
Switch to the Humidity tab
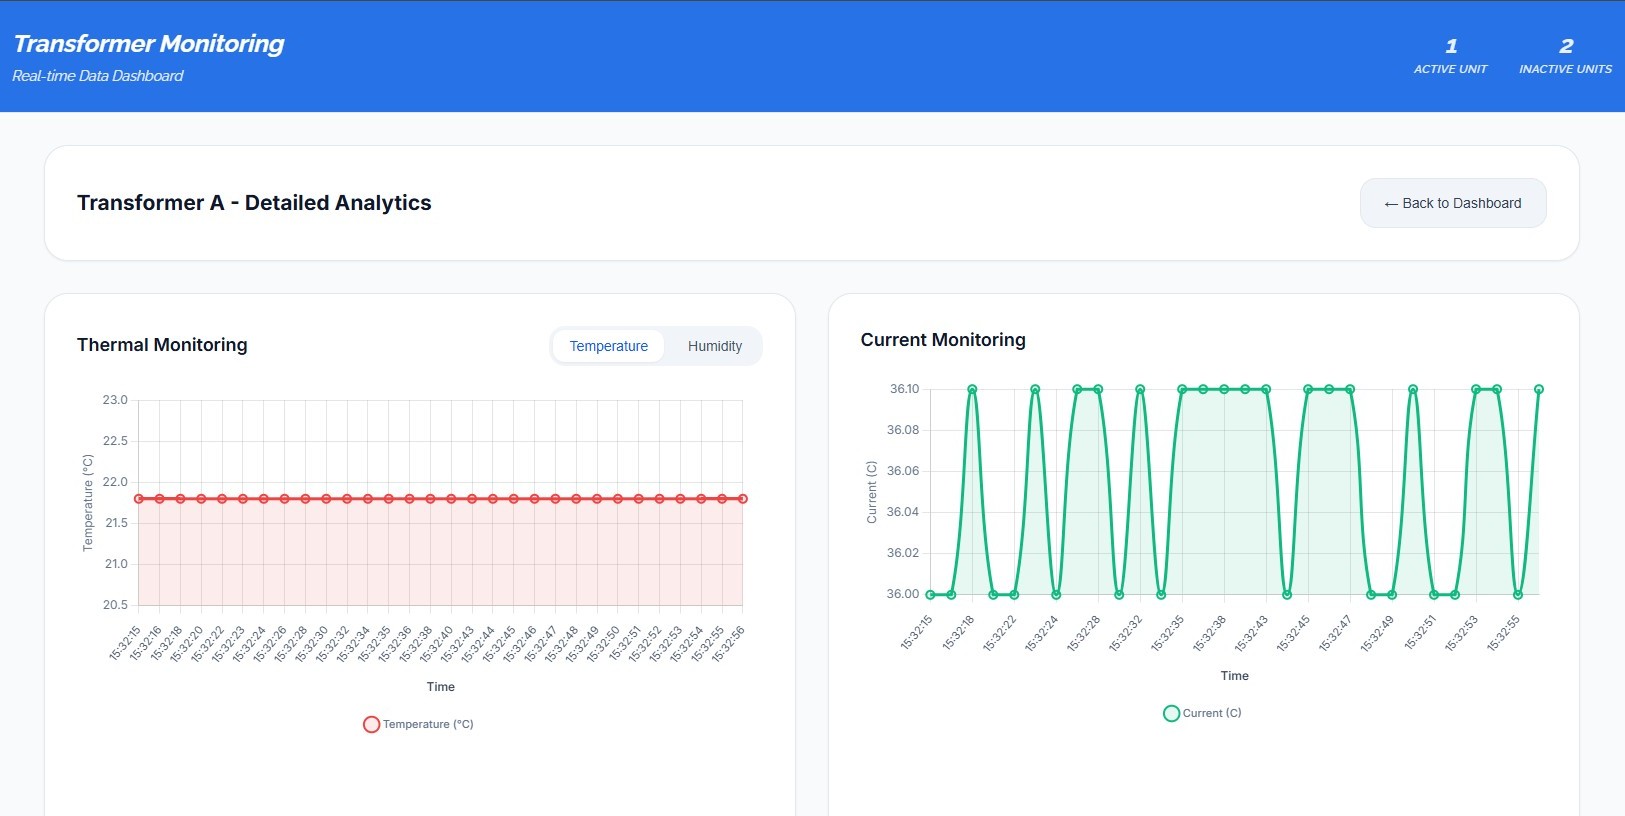pyautogui.click(x=714, y=346)
